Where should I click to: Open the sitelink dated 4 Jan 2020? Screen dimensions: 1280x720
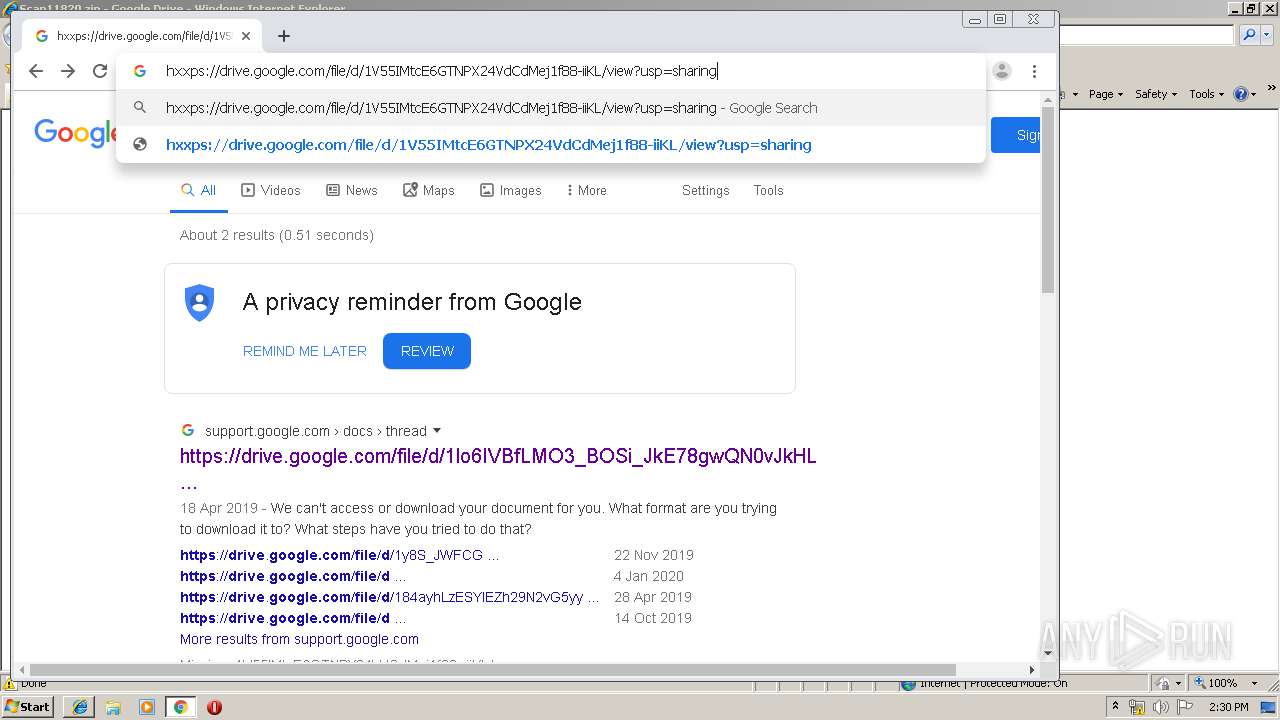point(293,576)
